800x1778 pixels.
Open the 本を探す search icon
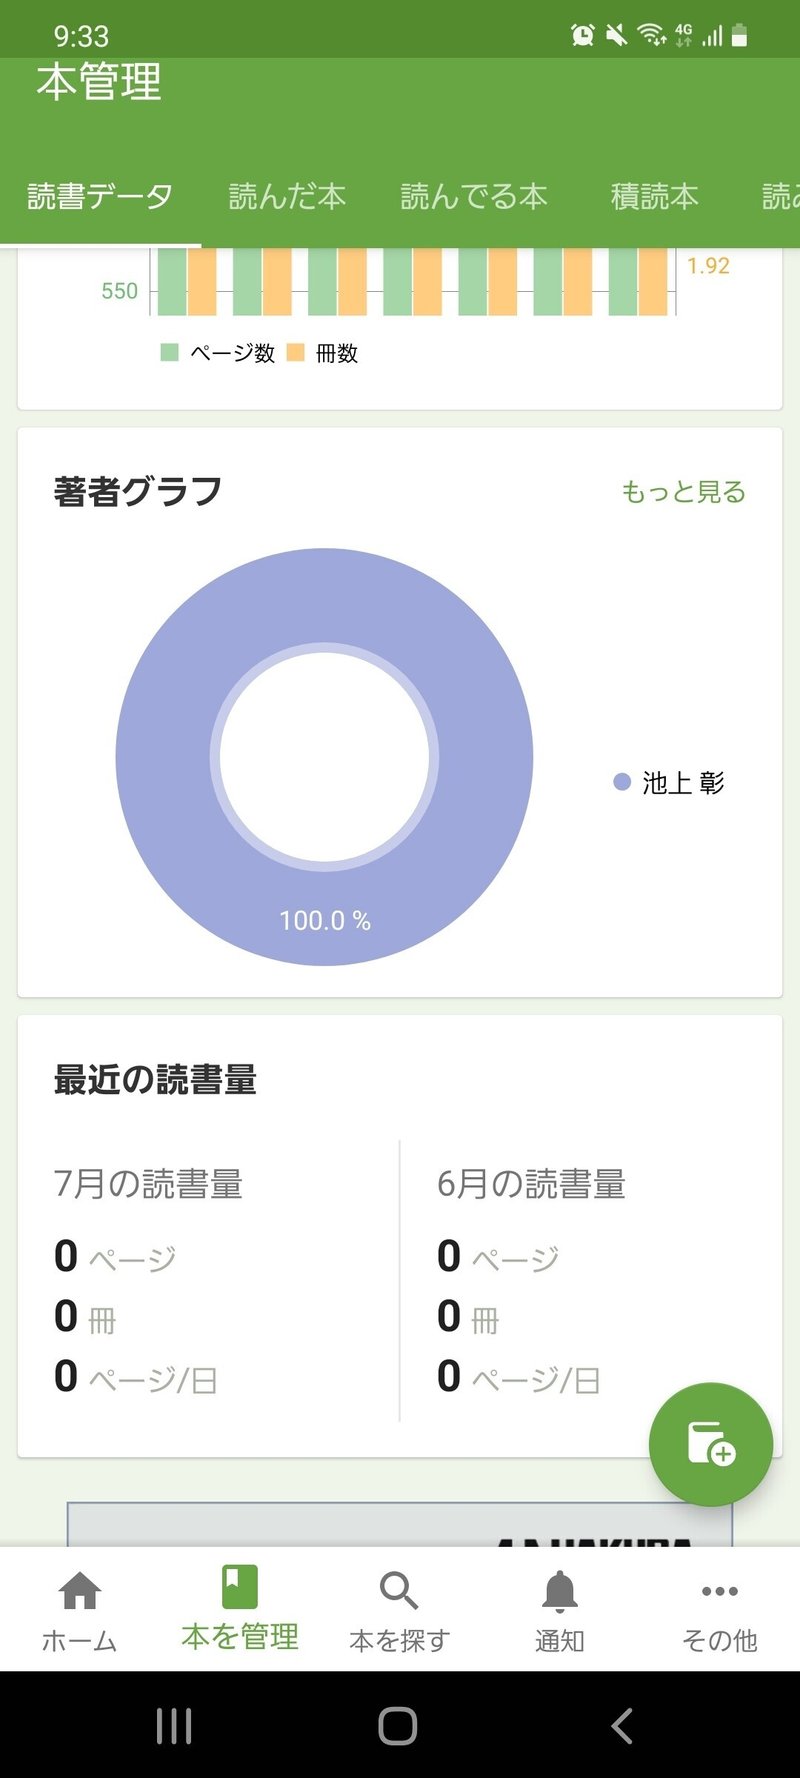pos(399,1590)
